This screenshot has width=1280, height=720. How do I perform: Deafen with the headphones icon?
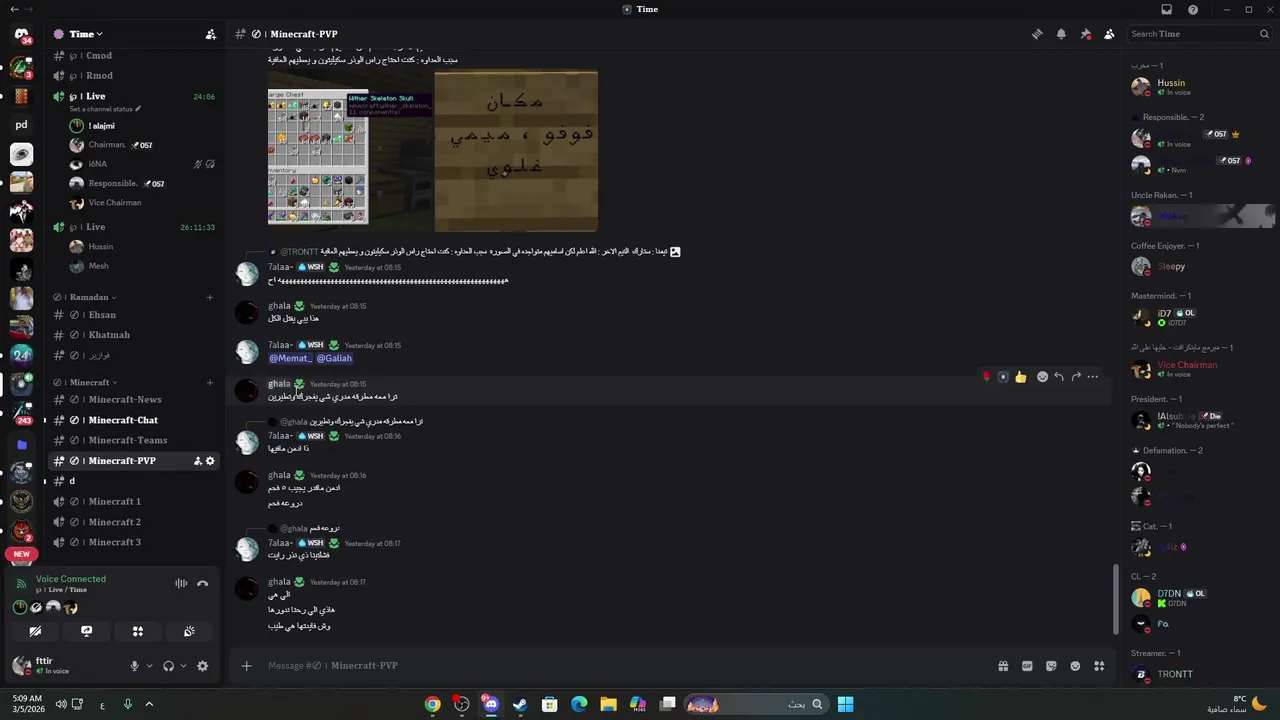[x=168, y=666]
